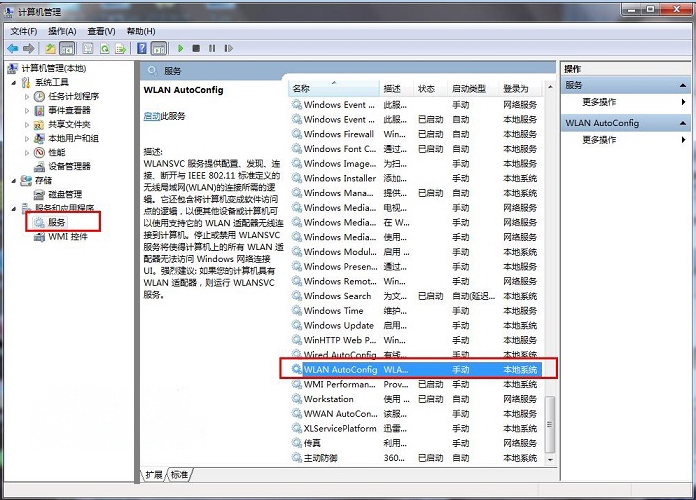Image resolution: width=696 pixels, height=500 pixels.
Task: Click the Stop service square icon
Action: click(196, 48)
